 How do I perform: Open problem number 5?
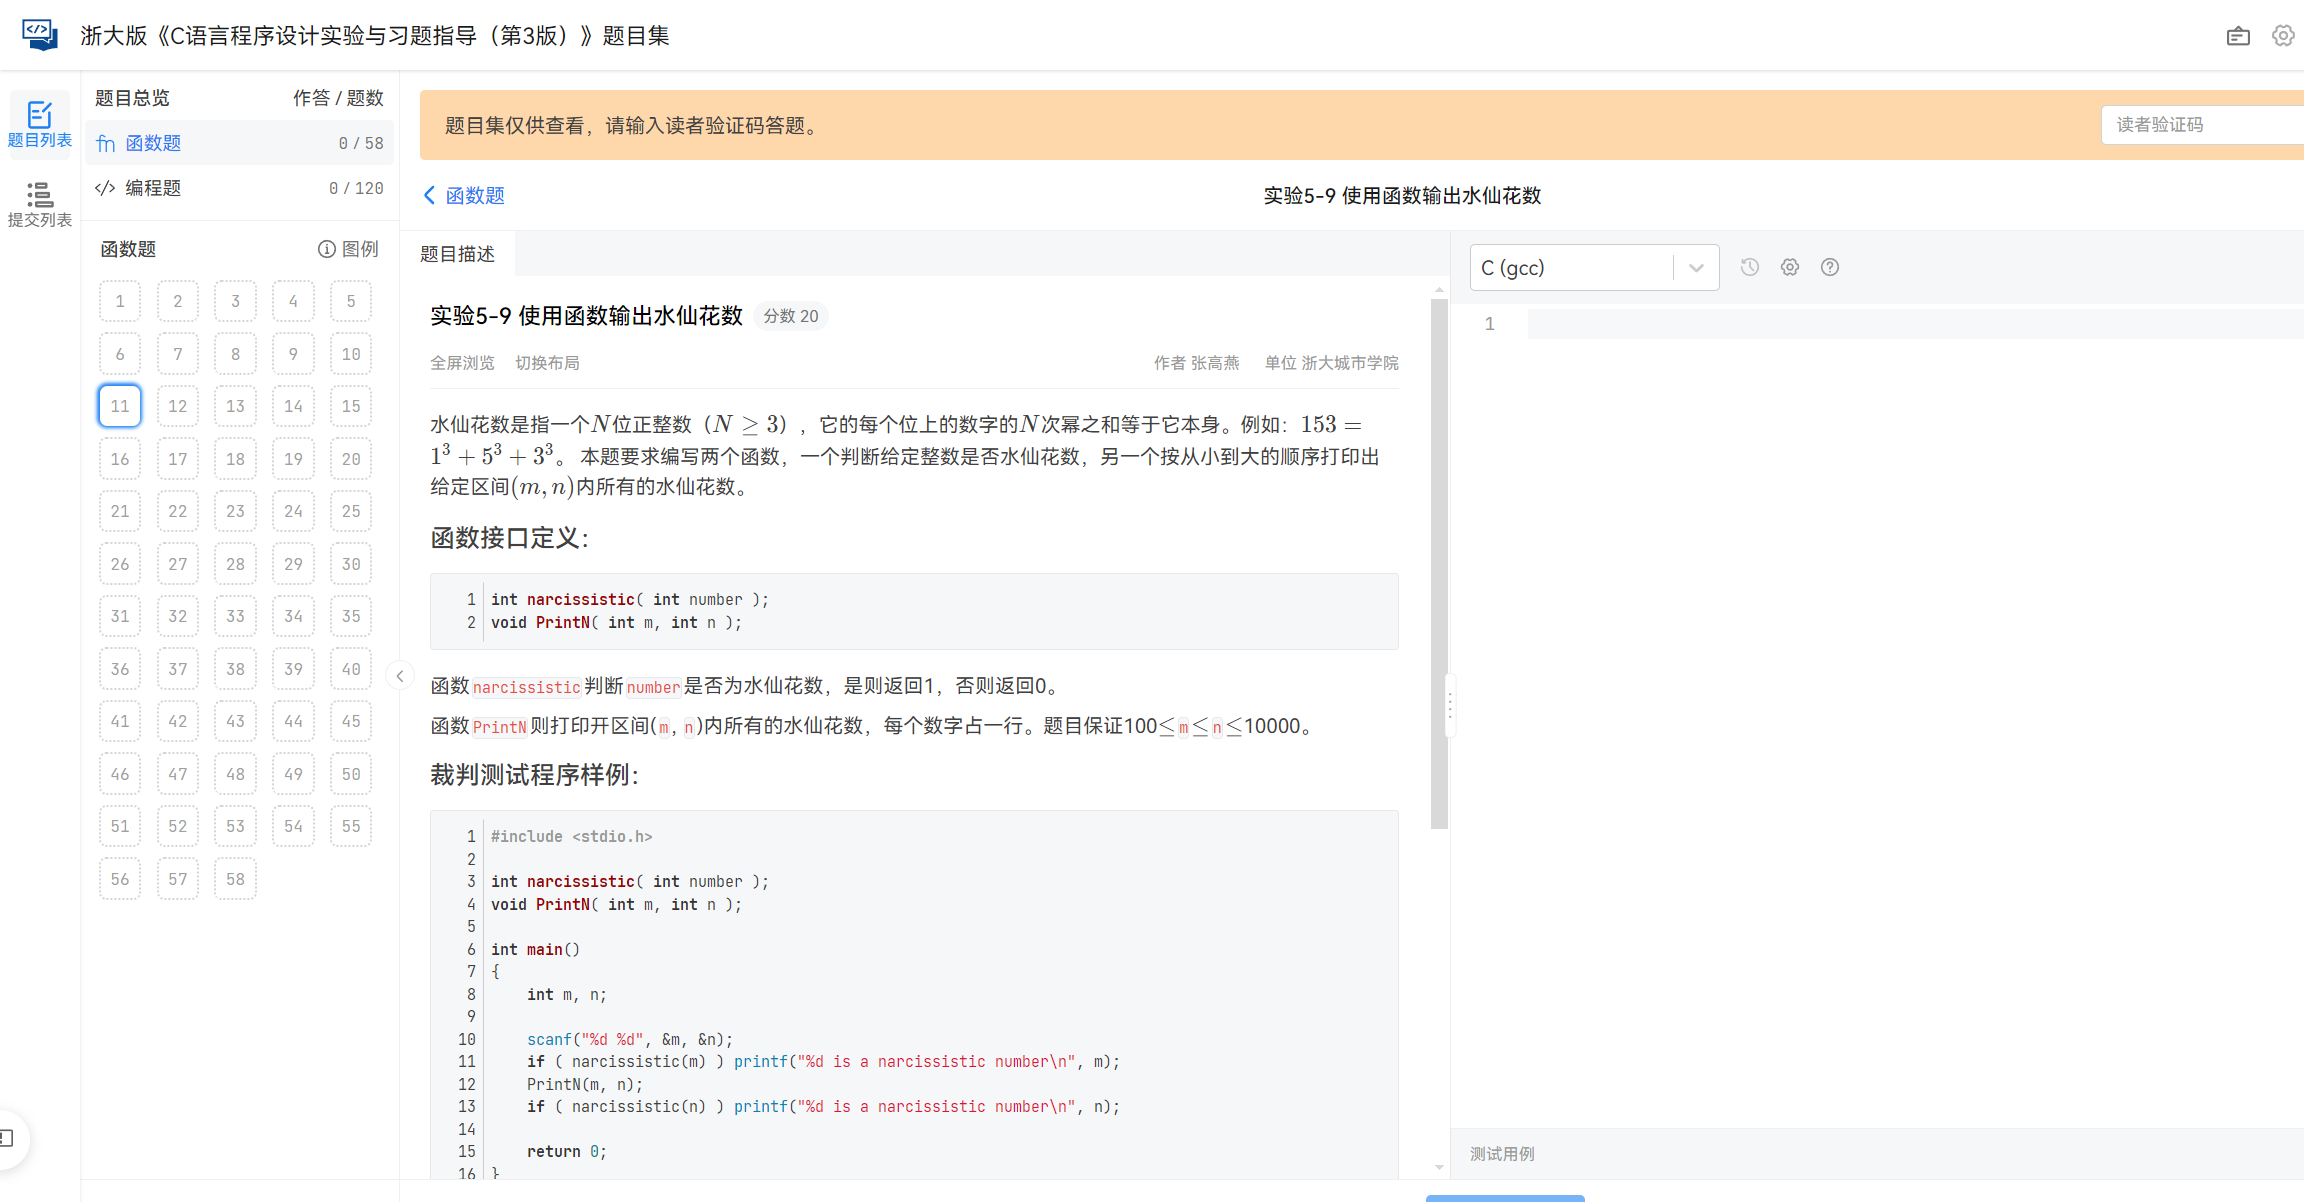(351, 301)
